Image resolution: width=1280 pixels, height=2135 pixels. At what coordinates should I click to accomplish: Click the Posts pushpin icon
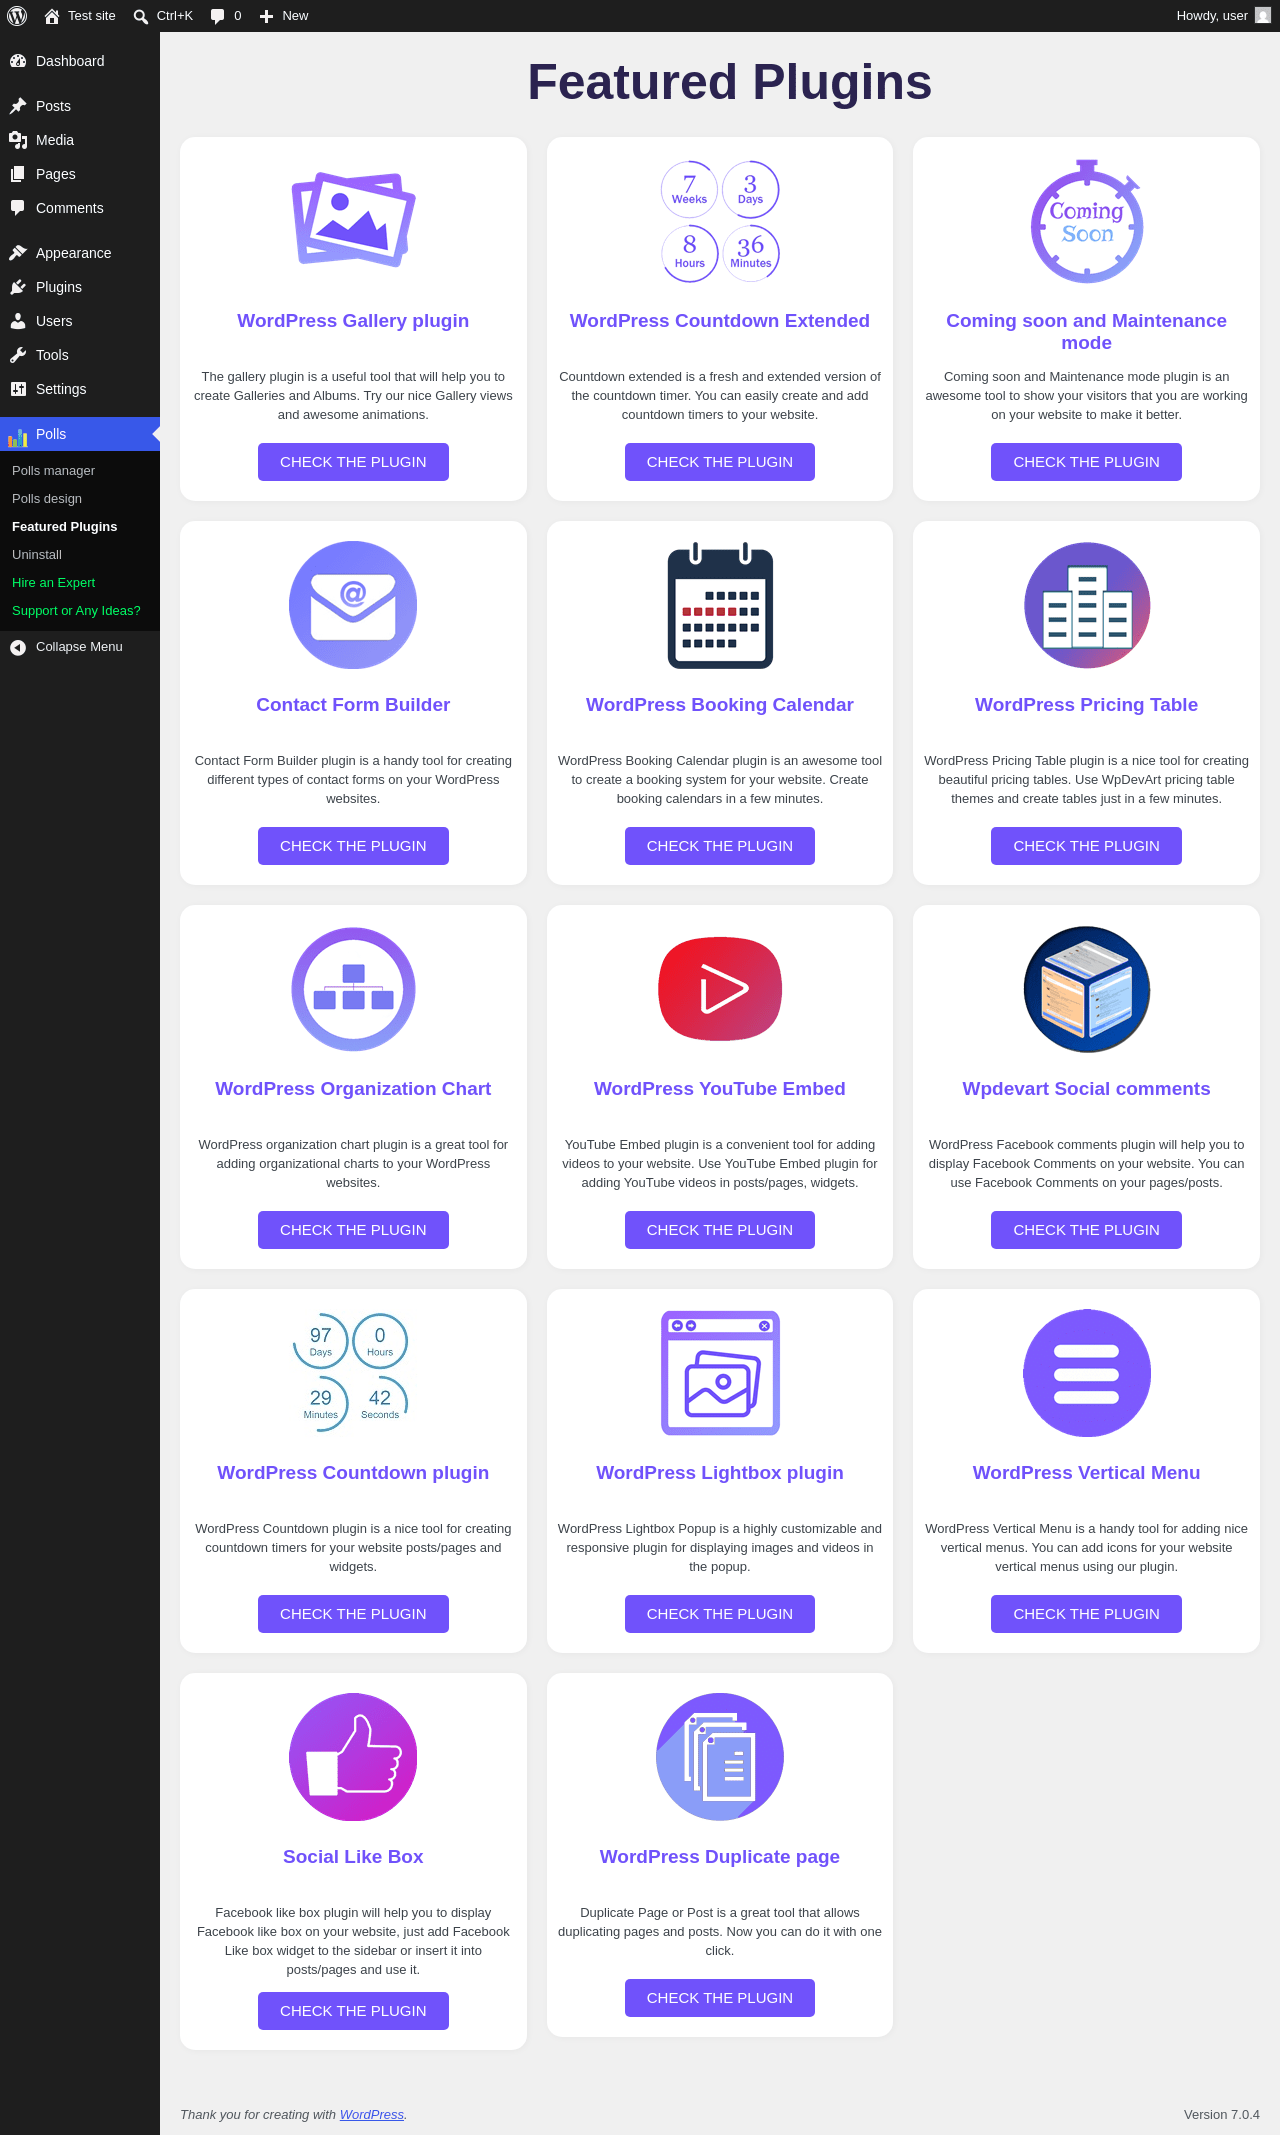(18, 106)
